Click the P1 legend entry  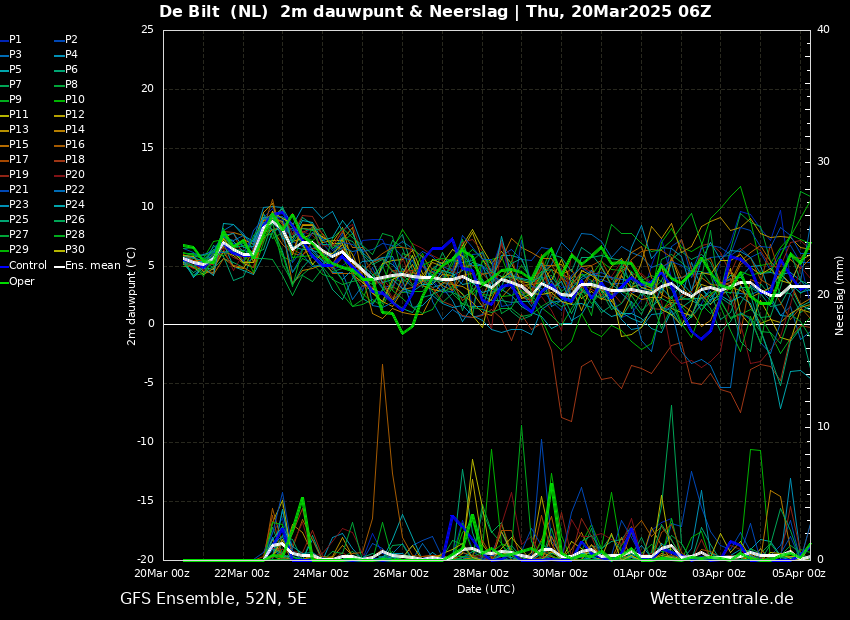click(11, 40)
